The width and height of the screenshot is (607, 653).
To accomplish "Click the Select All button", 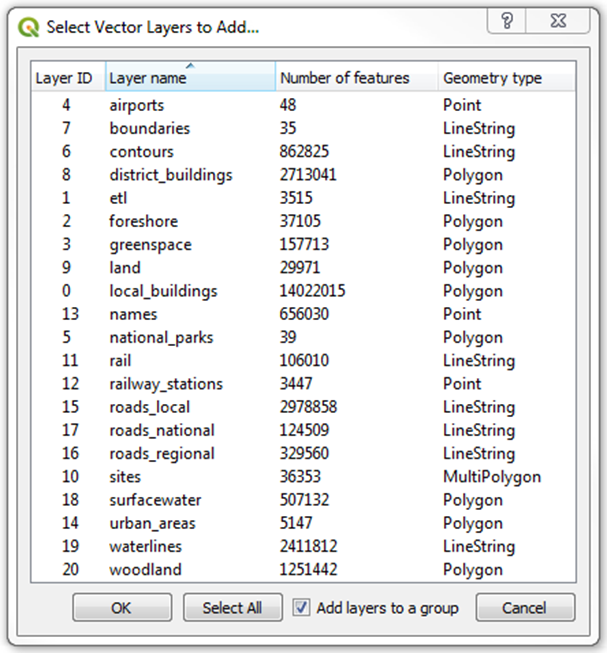I will tap(233, 608).
